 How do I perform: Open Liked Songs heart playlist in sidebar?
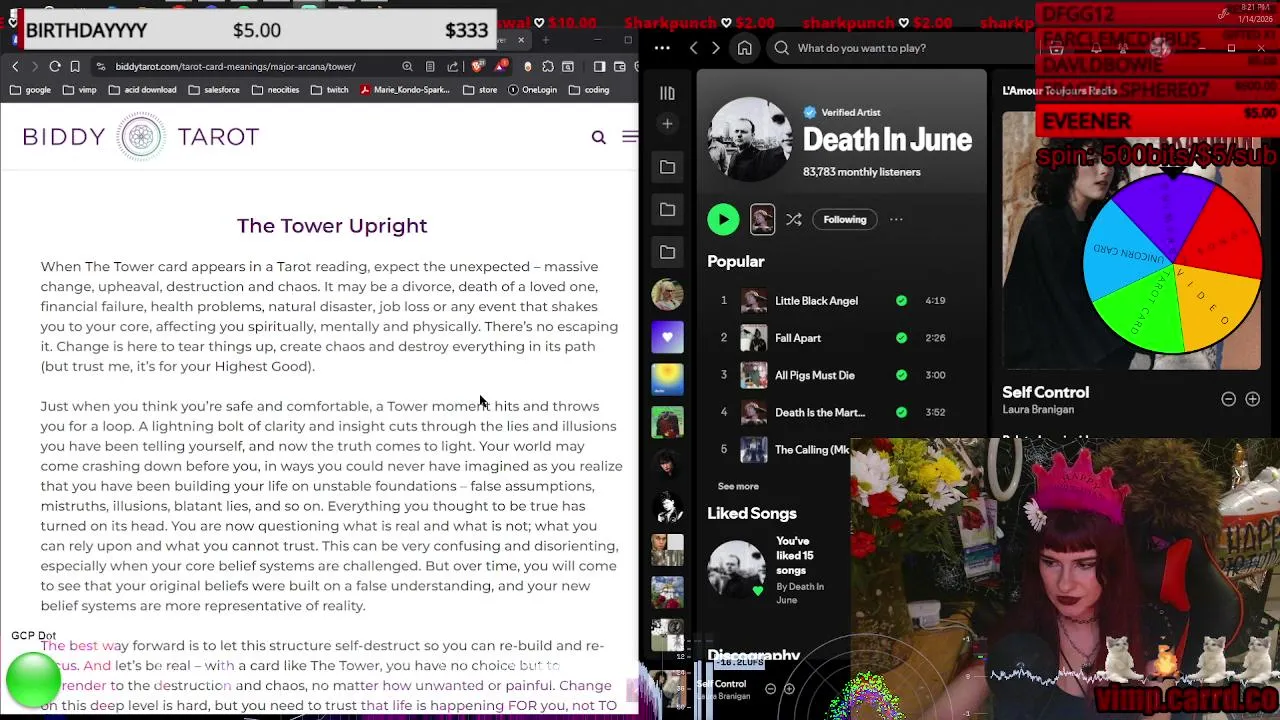[667, 337]
